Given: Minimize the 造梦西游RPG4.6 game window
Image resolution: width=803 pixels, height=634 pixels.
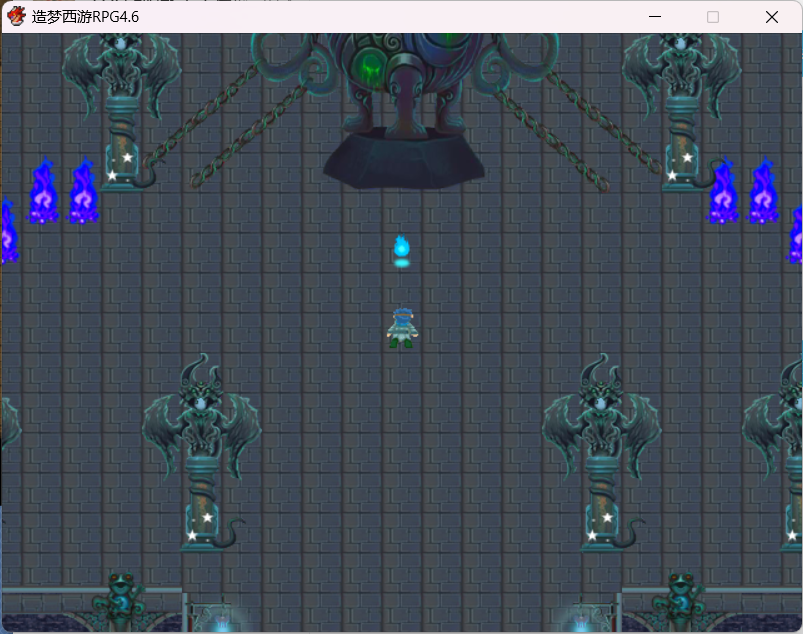Looking at the screenshot, I should (654, 17).
